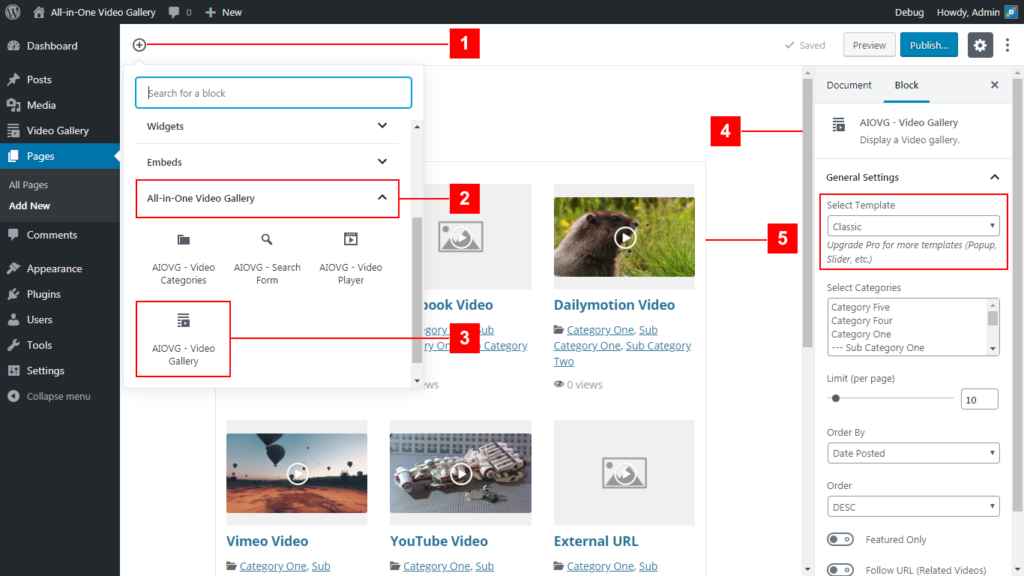
Task: Click the Limit per page slider
Action: [x=890, y=398]
